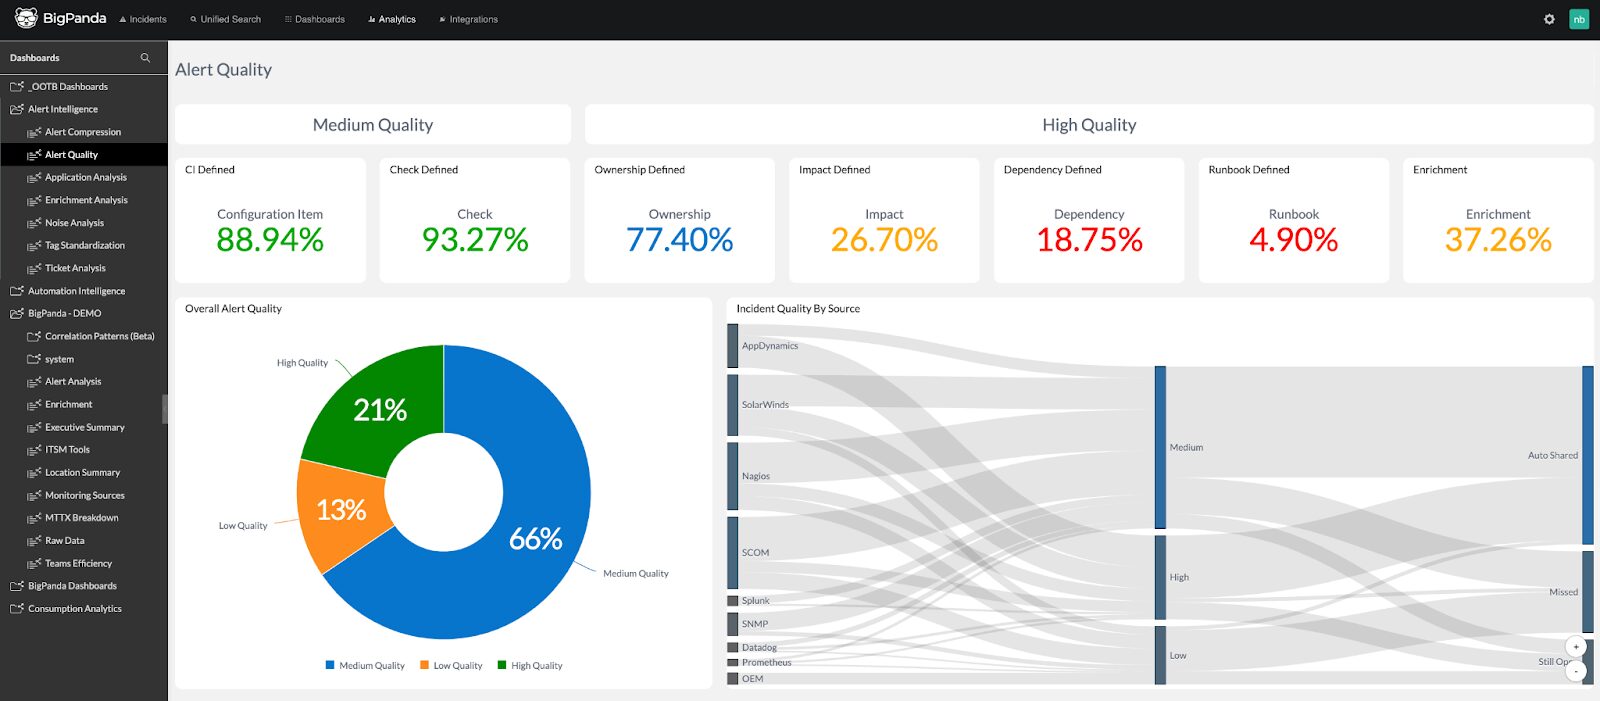Click the SCOM source node
The image size is (1600, 701).
coord(733,552)
